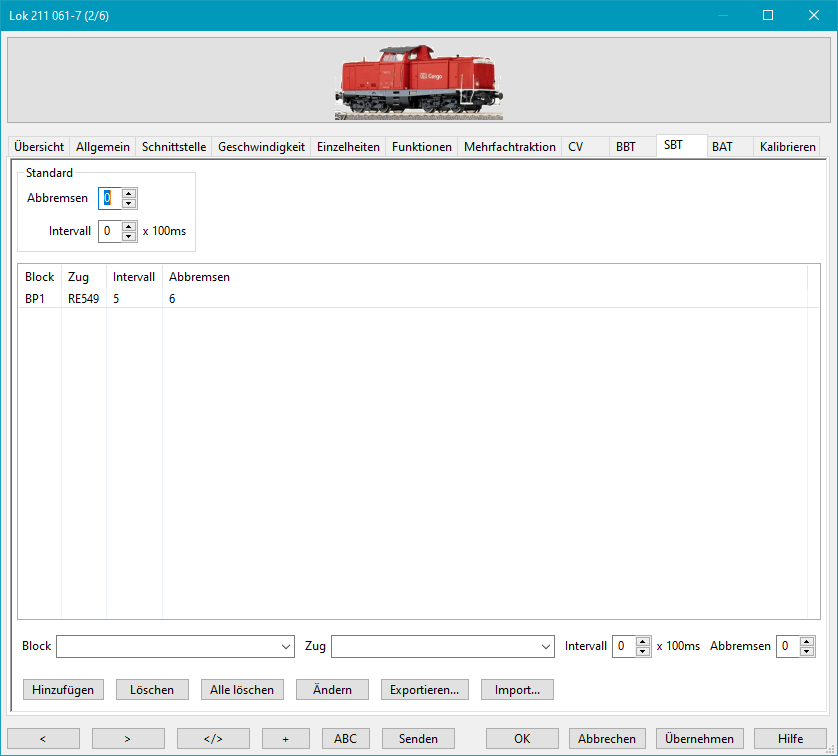Click the Exportieren... button
The image size is (838, 756).
coord(425,690)
